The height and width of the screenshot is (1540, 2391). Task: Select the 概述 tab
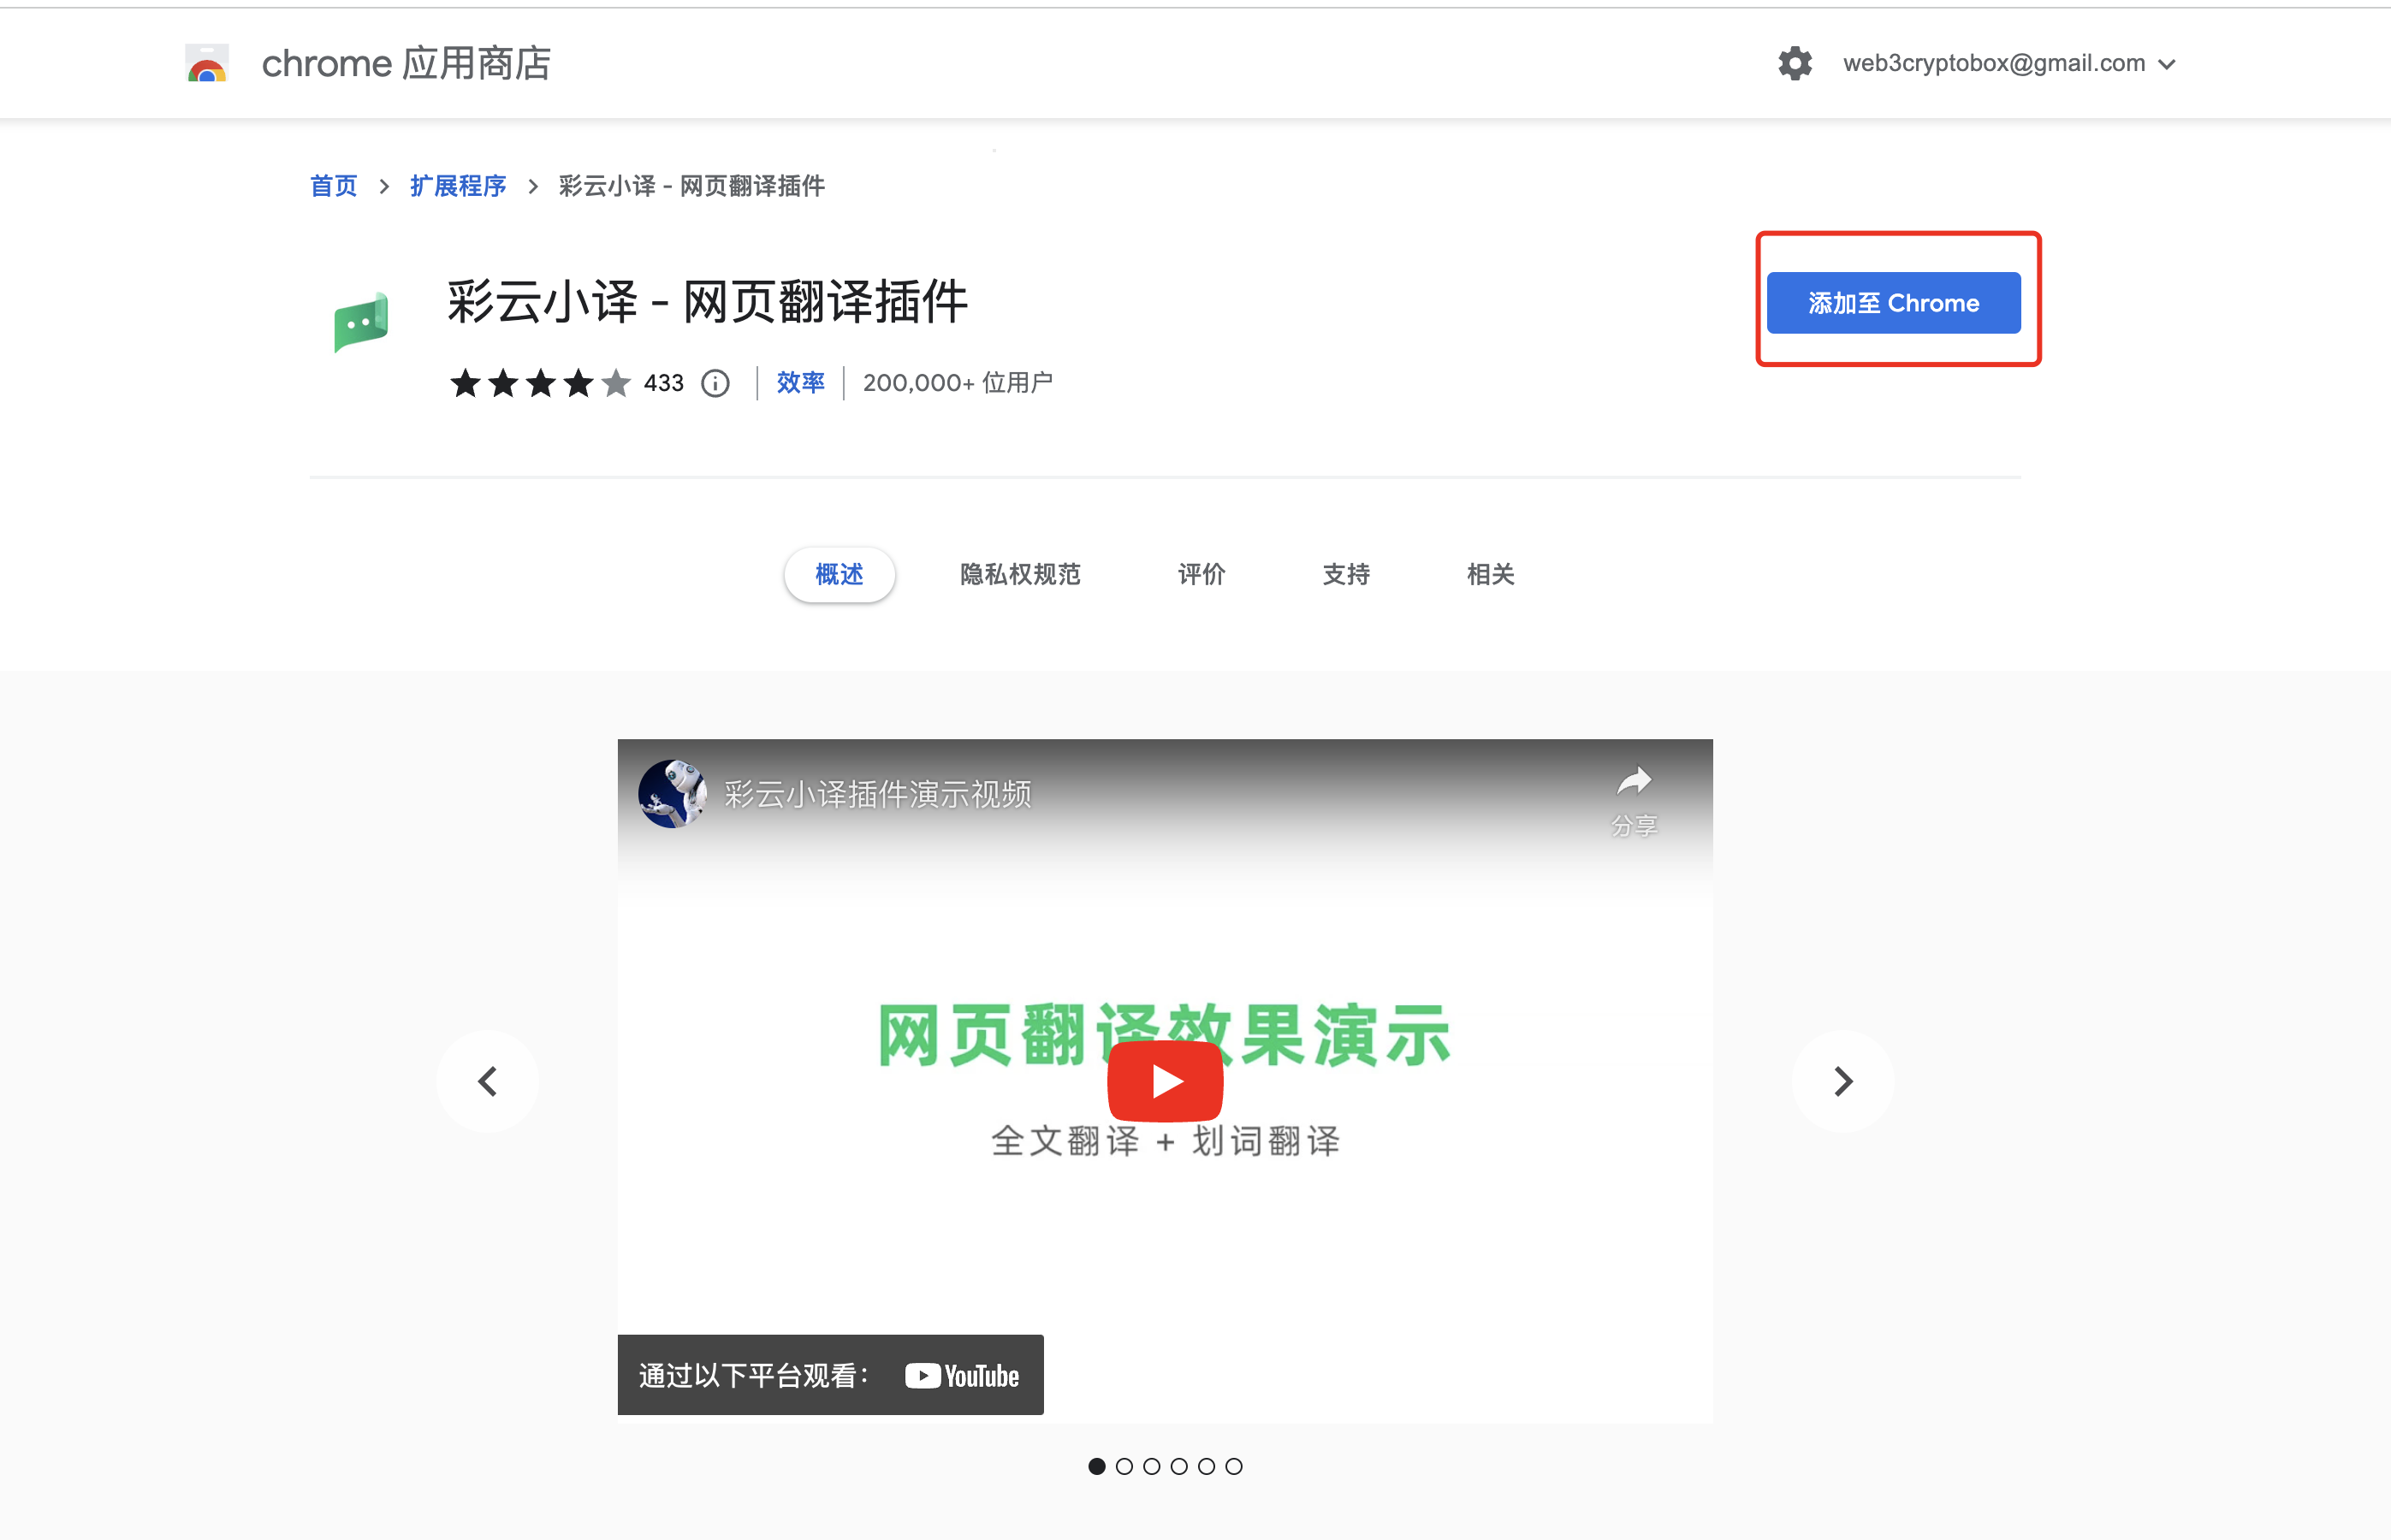click(839, 574)
